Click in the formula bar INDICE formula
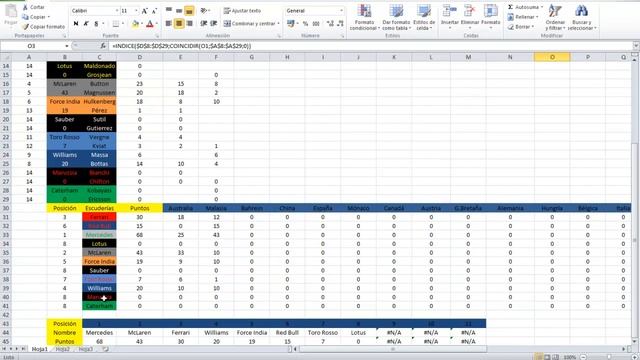Viewport: 640px width, 360px height. pyautogui.click(x=182, y=46)
